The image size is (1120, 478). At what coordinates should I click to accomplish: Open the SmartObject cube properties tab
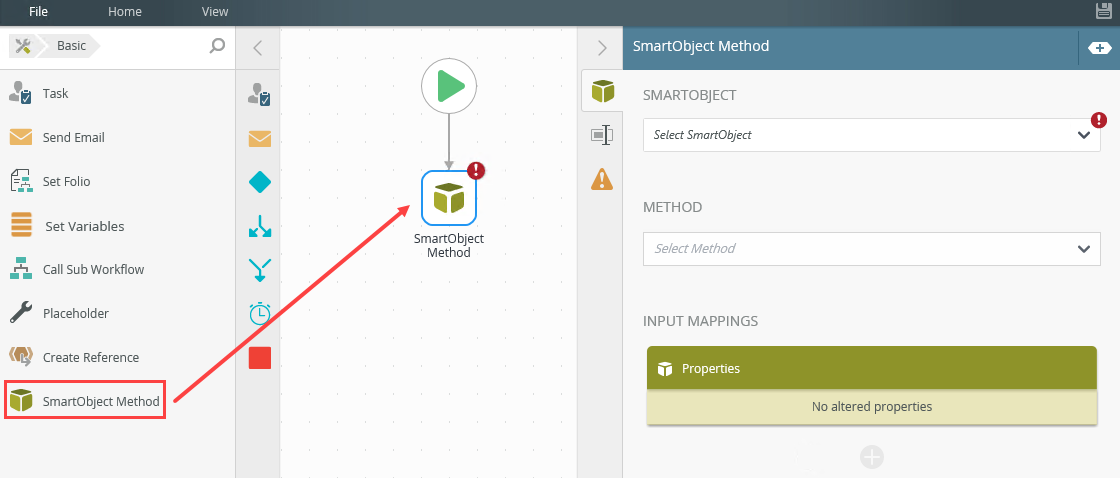point(602,91)
